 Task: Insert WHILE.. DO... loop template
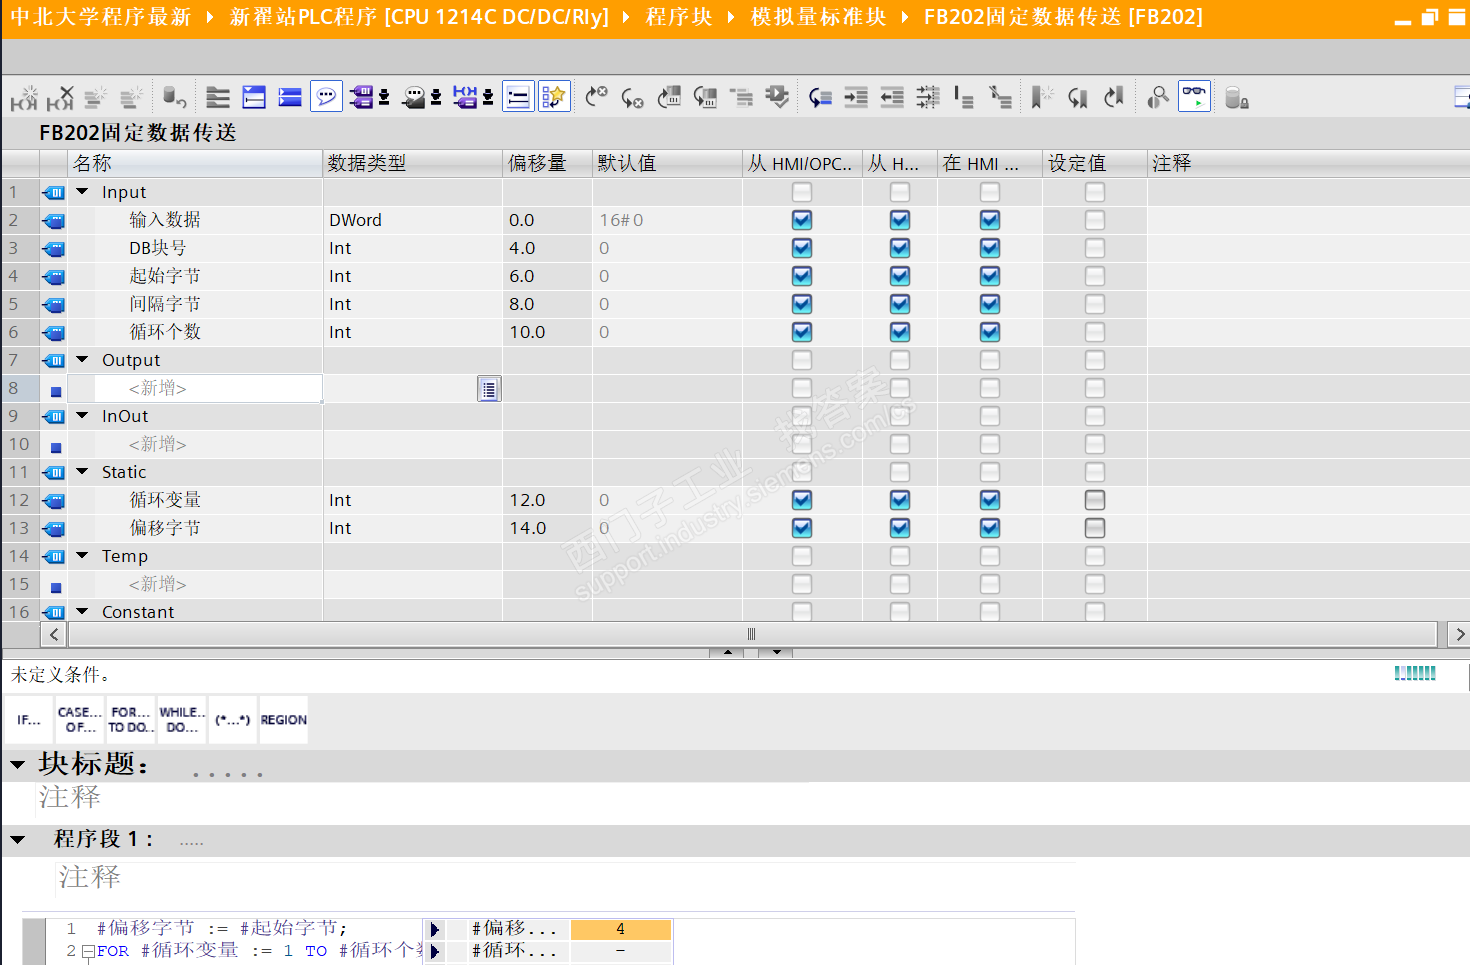tap(182, 720)
